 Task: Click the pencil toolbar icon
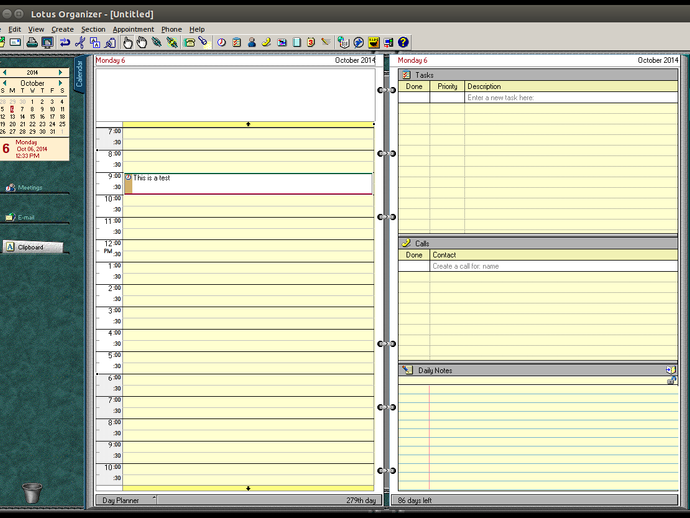326,42
